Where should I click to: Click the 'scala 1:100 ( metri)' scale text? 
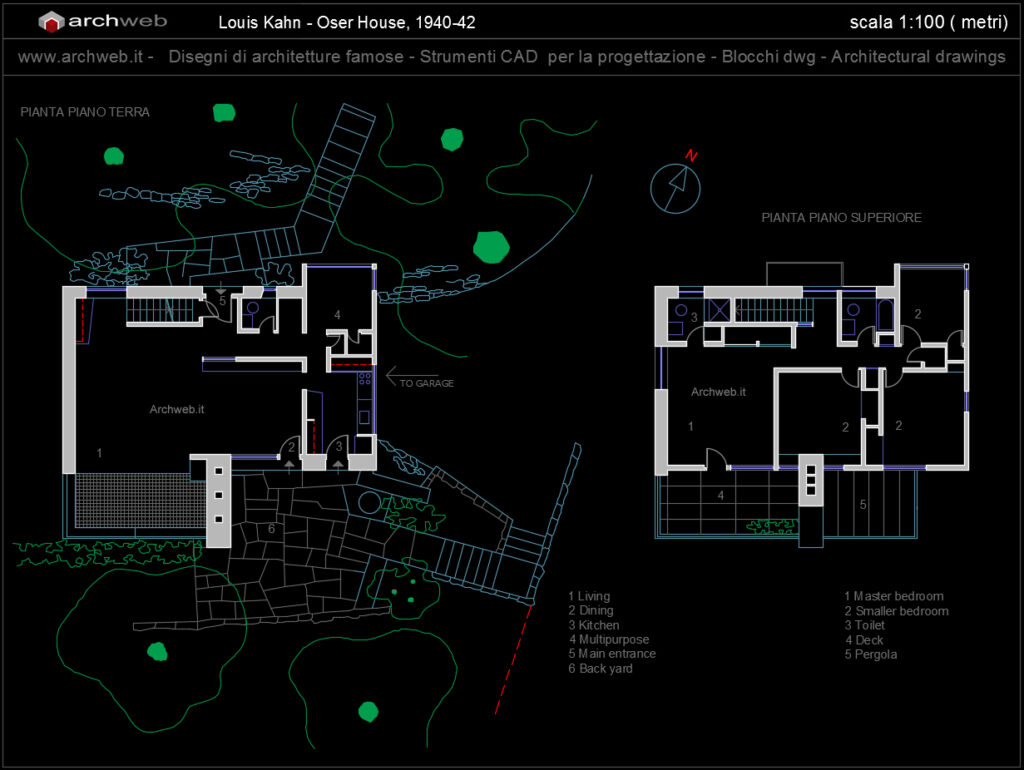click(929, 22)
